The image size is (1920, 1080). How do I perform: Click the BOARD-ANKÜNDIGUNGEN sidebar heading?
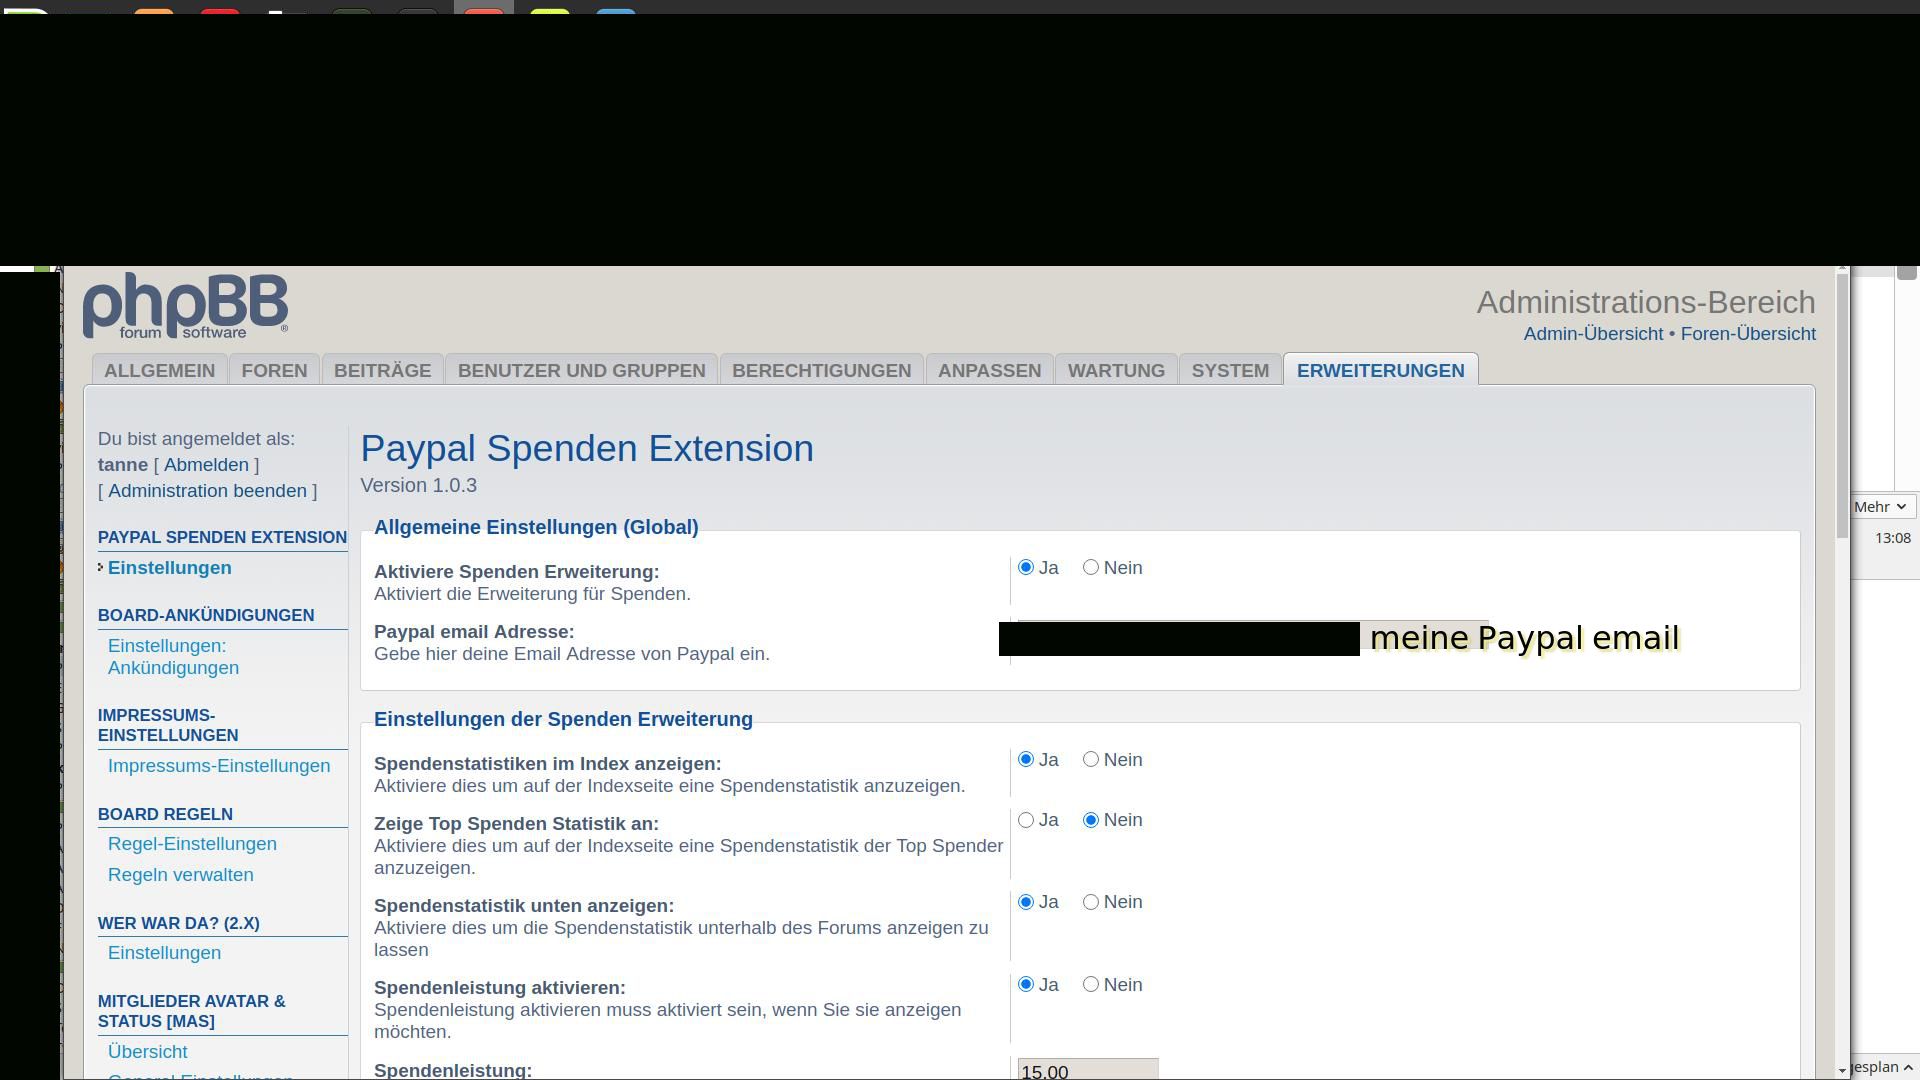click(x=206, y=615)
